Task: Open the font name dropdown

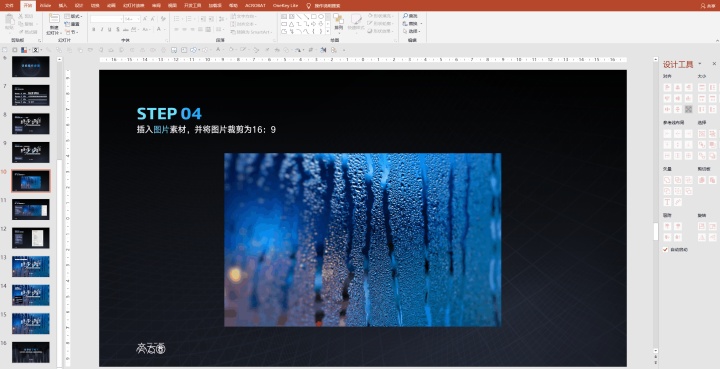Action: 121,19
